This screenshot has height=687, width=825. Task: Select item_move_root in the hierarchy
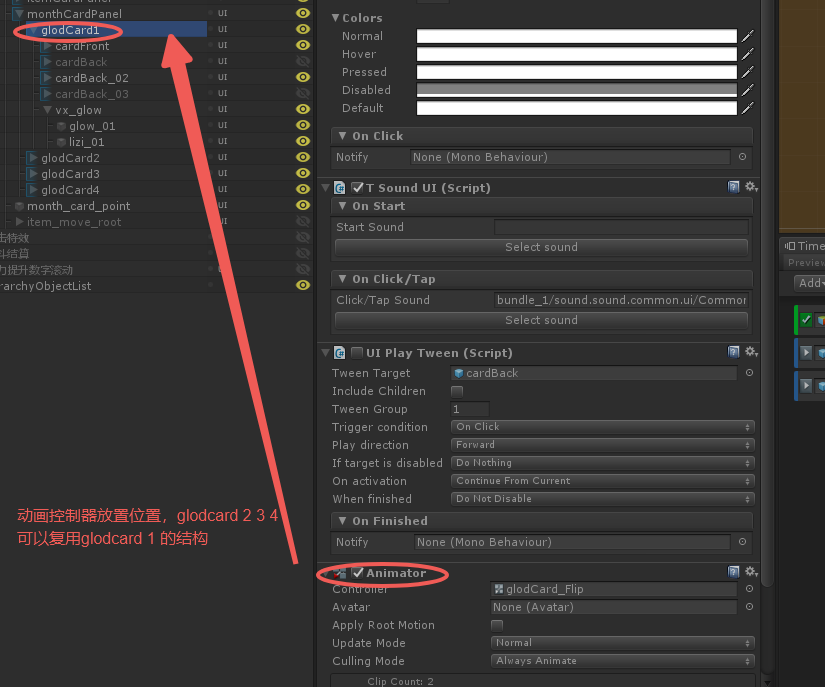tap(74, 223)
